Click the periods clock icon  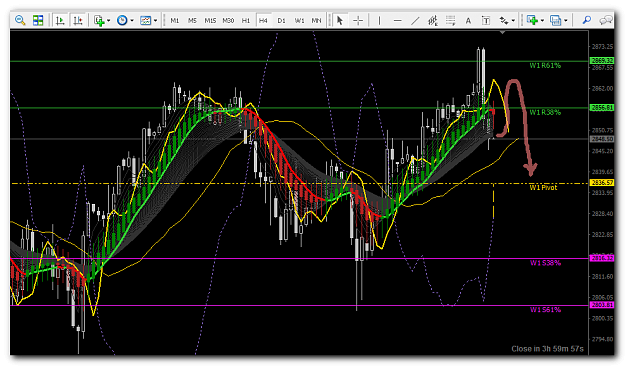(122, 20)
